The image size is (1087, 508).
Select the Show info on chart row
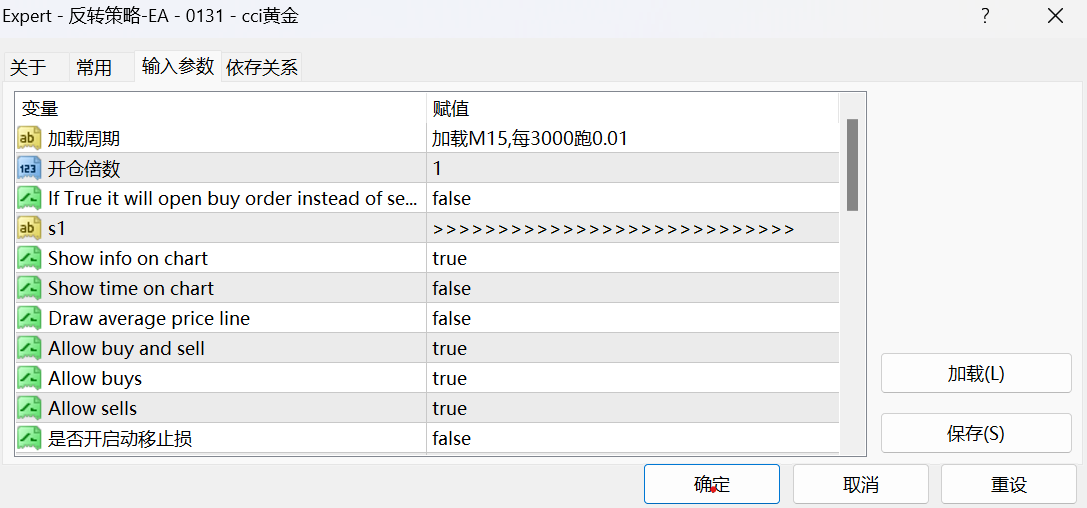click(427, 259)
